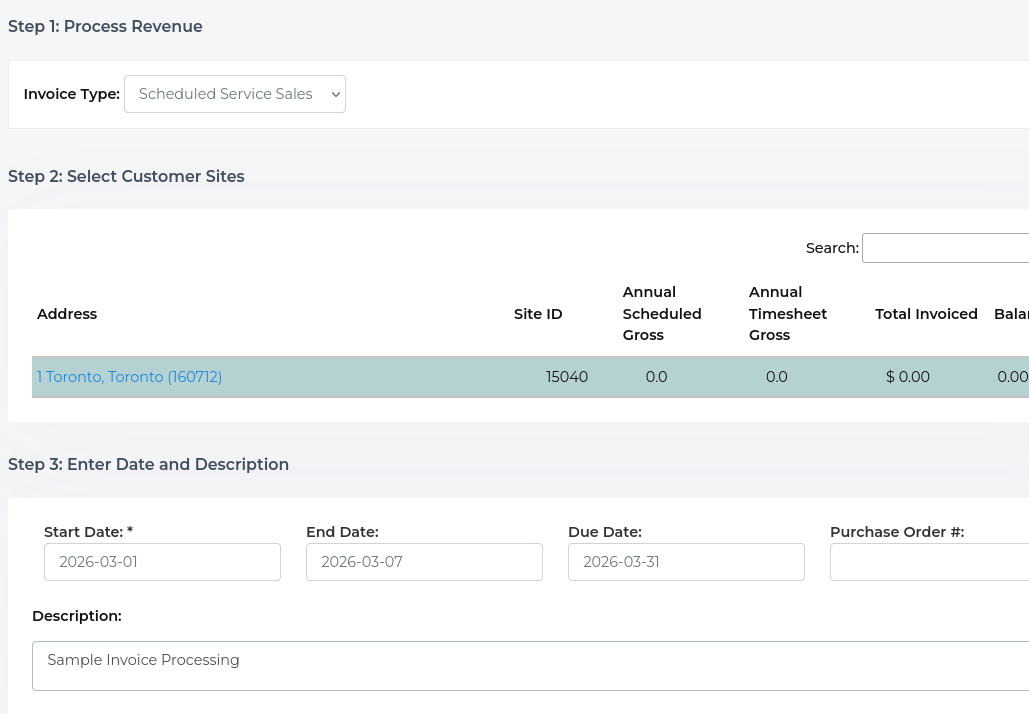Sort by Total Invoiced column
This screenshot has width=1029, height=714.
point(926,313)
